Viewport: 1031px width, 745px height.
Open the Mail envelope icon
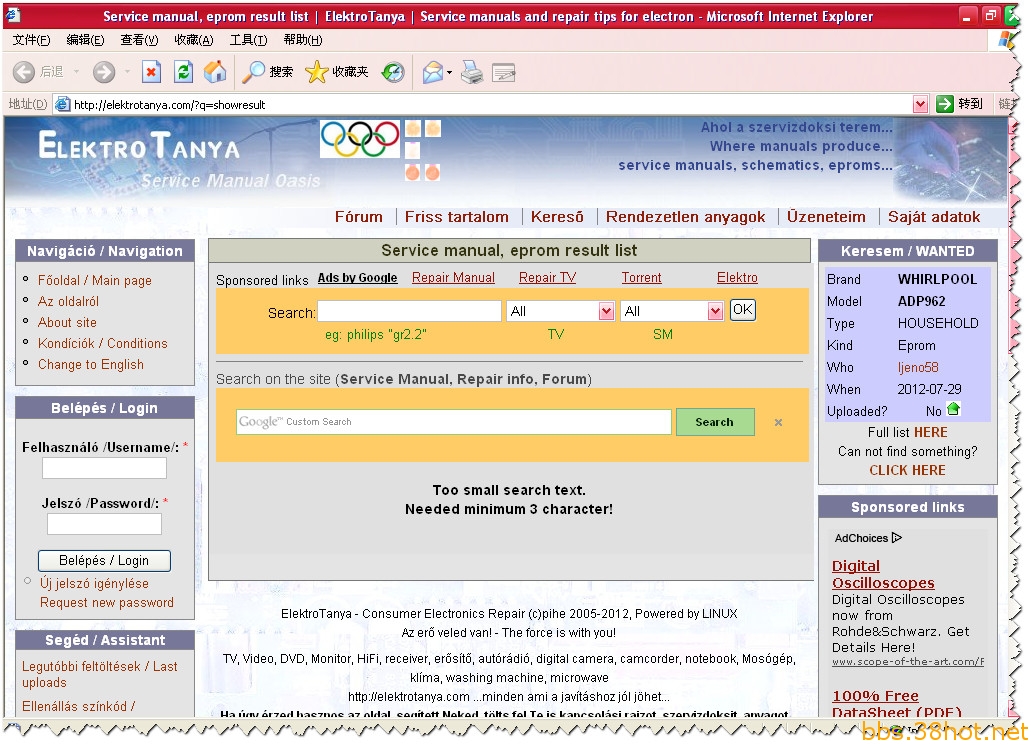(x=433, y=72)
